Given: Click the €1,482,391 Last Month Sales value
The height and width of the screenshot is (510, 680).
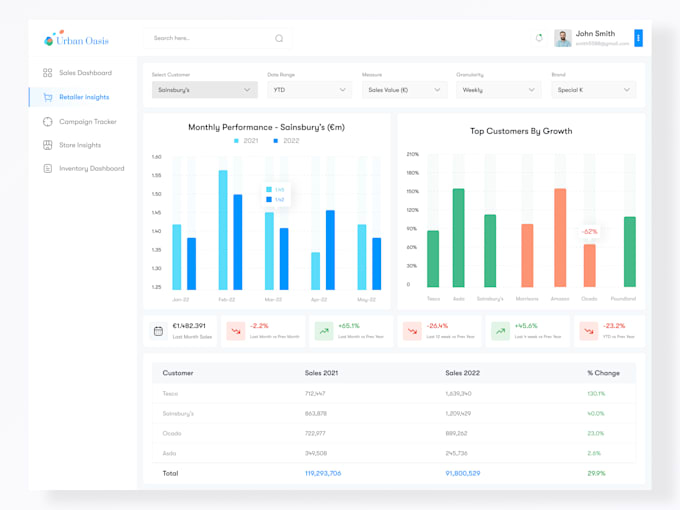Looking at the screenshot, I should (x=189, y=326).
